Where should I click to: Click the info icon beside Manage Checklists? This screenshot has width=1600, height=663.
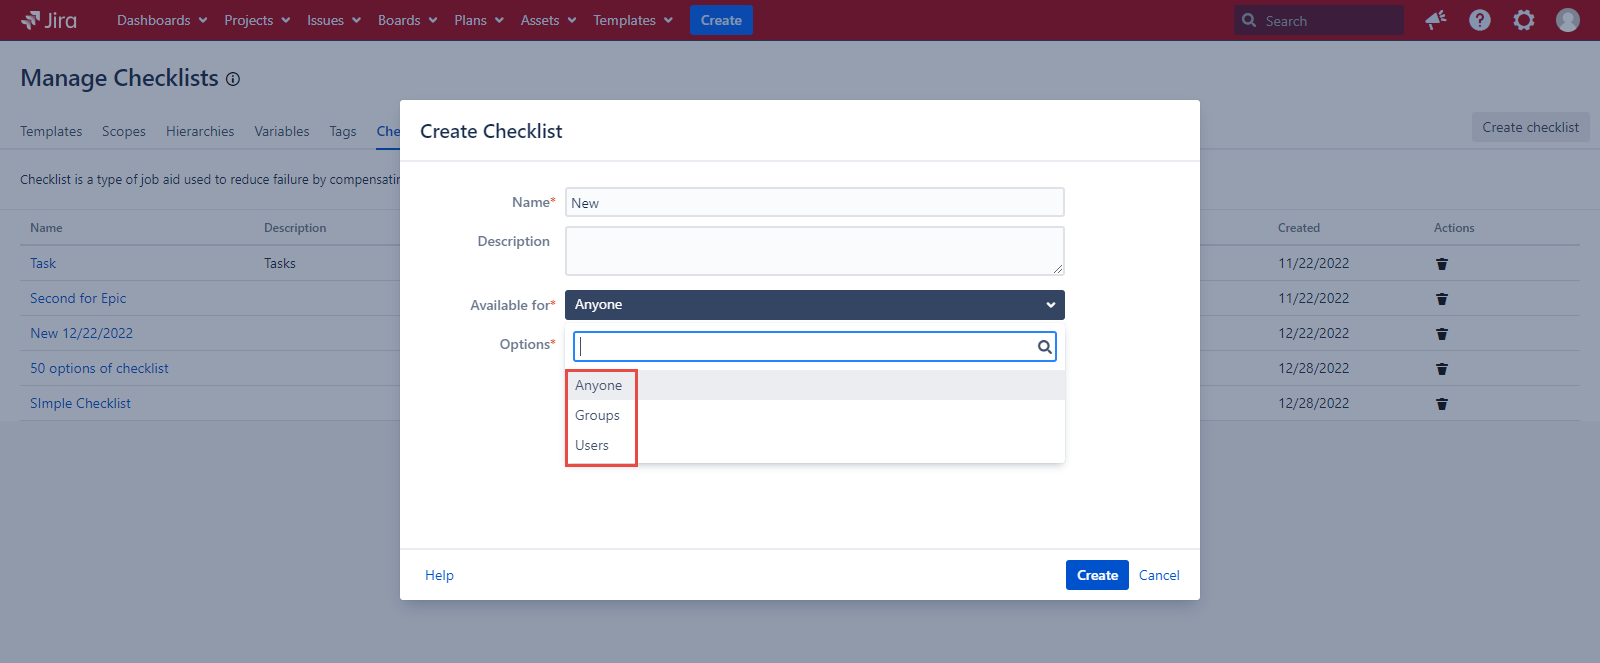[x=233, y=79]
